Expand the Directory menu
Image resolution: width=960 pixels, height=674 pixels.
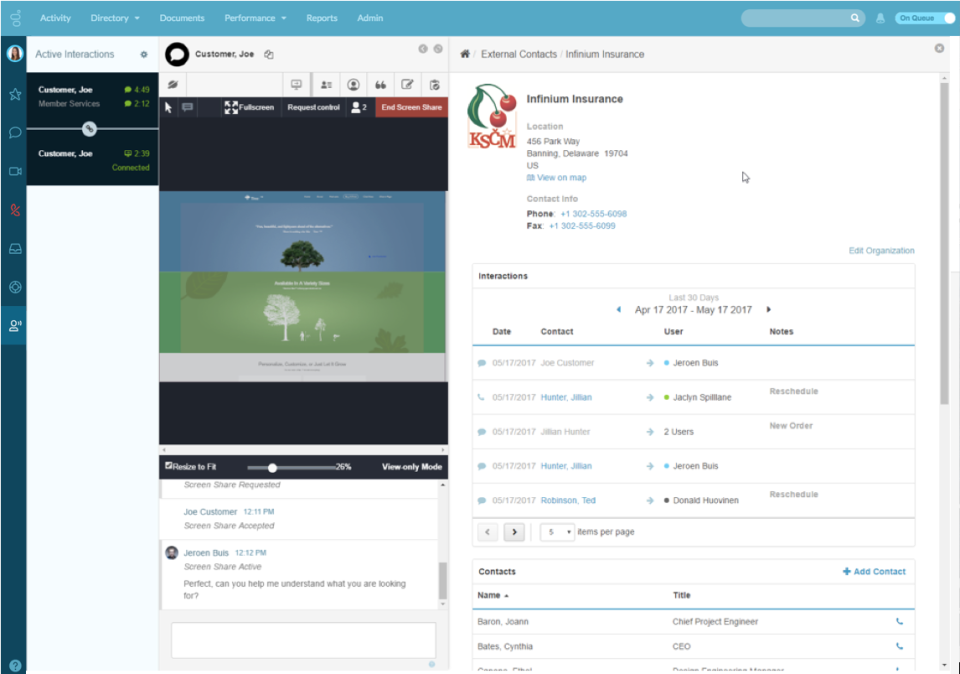(114, 17)
